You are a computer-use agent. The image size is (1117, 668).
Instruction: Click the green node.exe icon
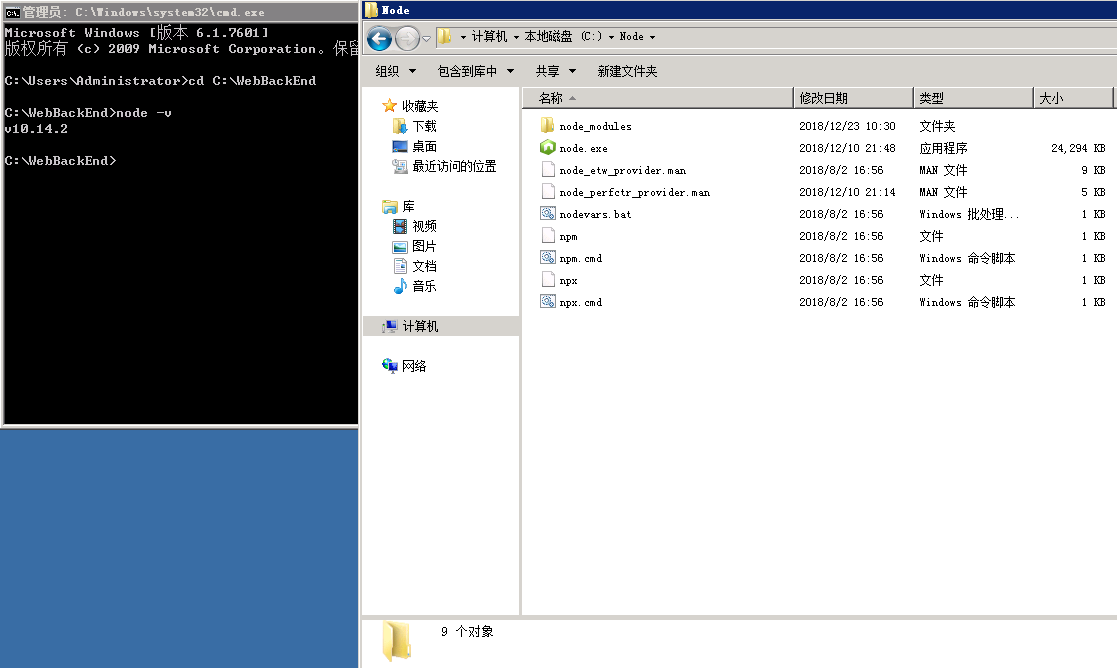point(547,147)
